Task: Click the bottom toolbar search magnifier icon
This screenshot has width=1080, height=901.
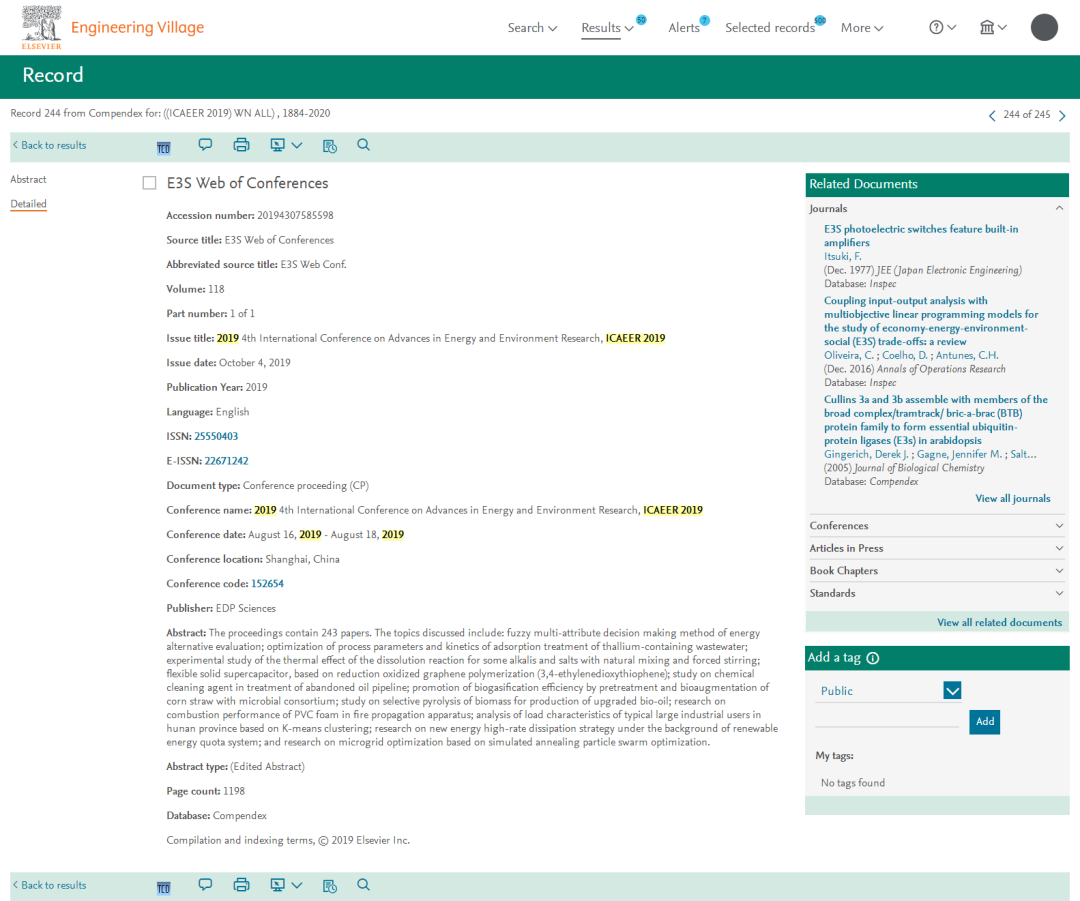Action: click(x=364, y=884)
